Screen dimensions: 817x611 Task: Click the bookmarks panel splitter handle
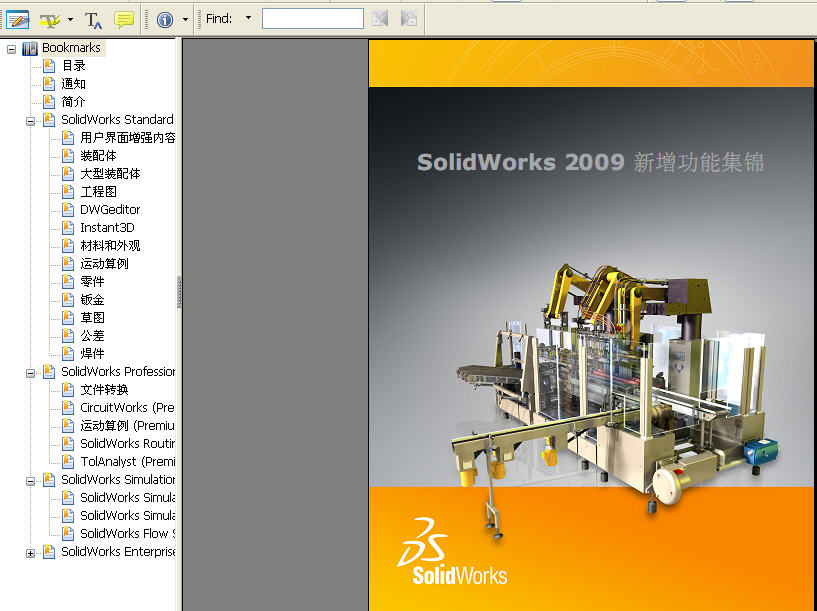pos(179,292)
